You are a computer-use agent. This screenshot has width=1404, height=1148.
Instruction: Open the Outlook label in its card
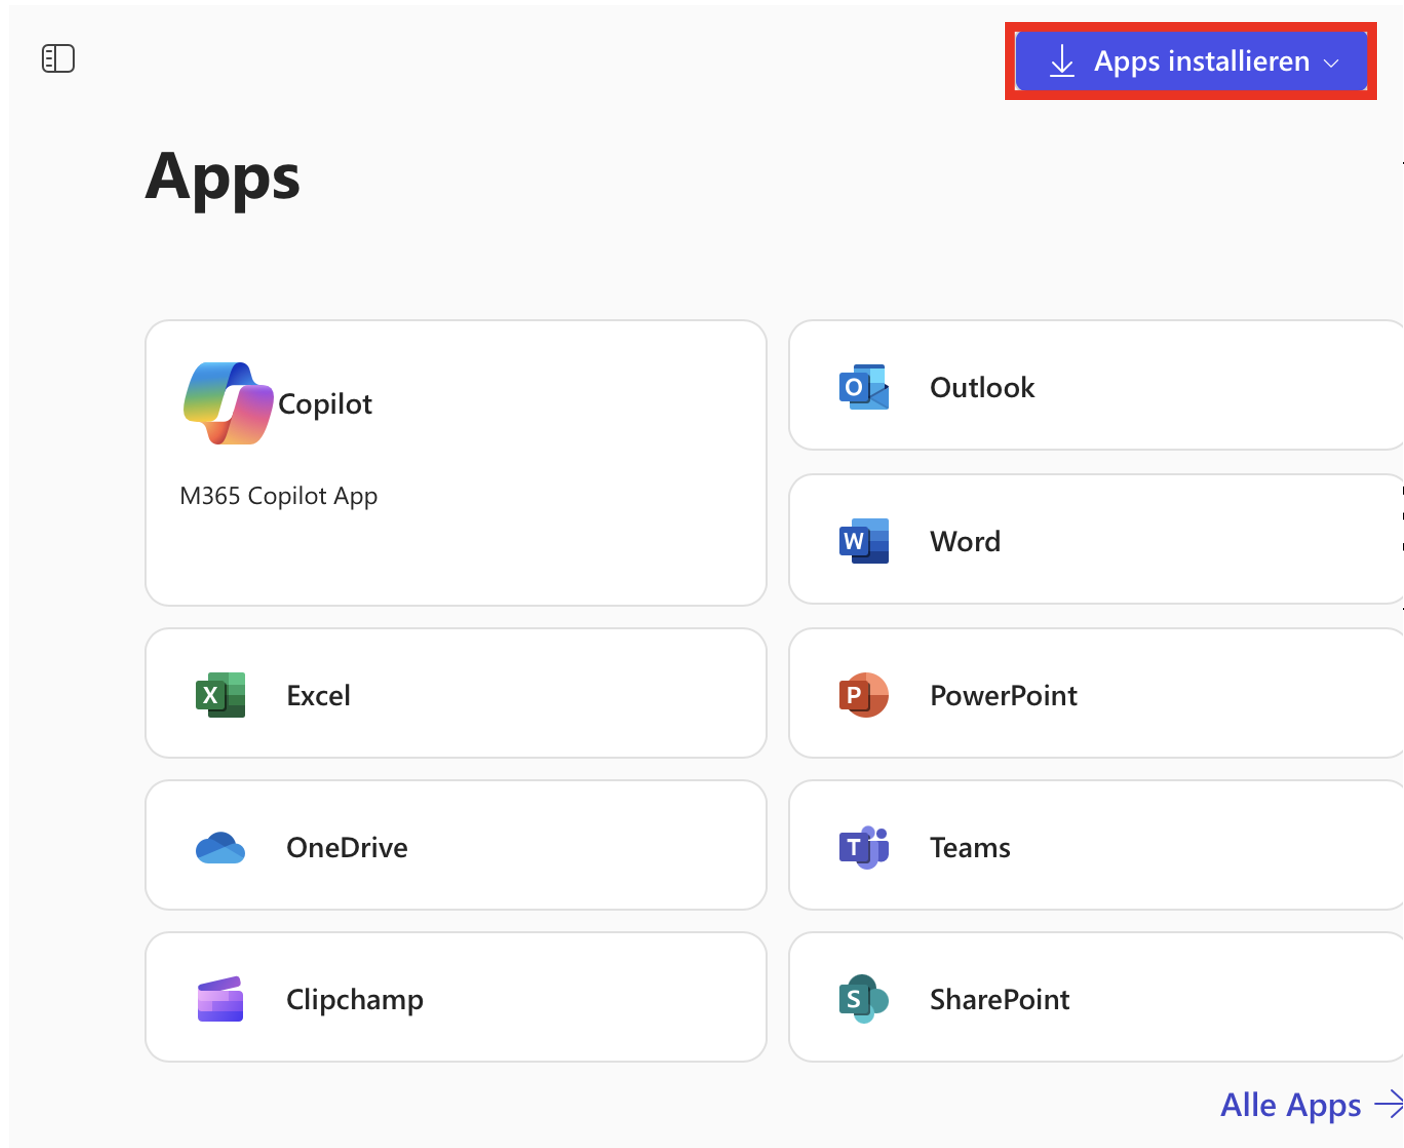pos(982,387)
